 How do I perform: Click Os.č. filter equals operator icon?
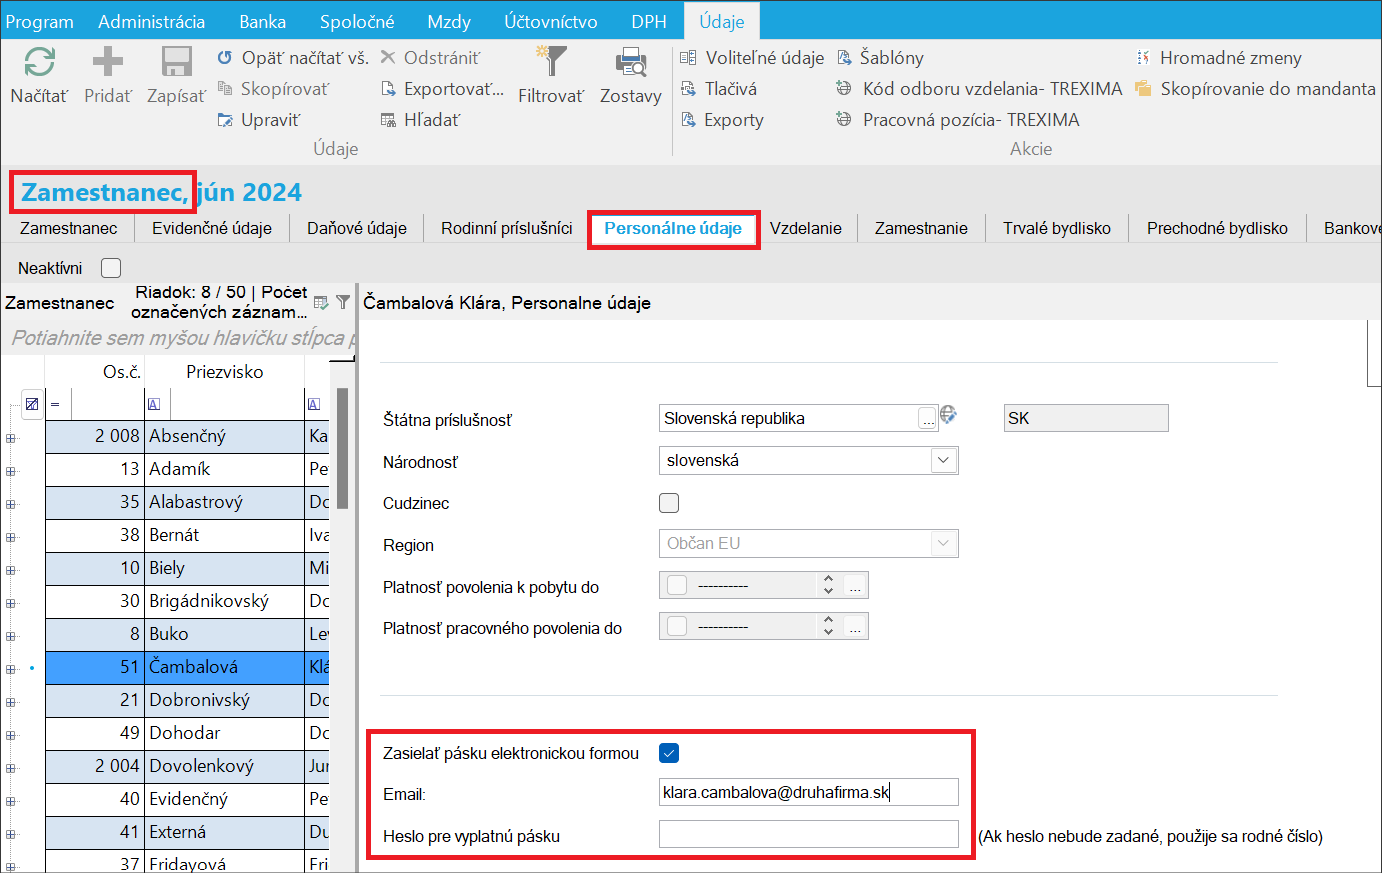pyautogui.click(x=55, y=404)
